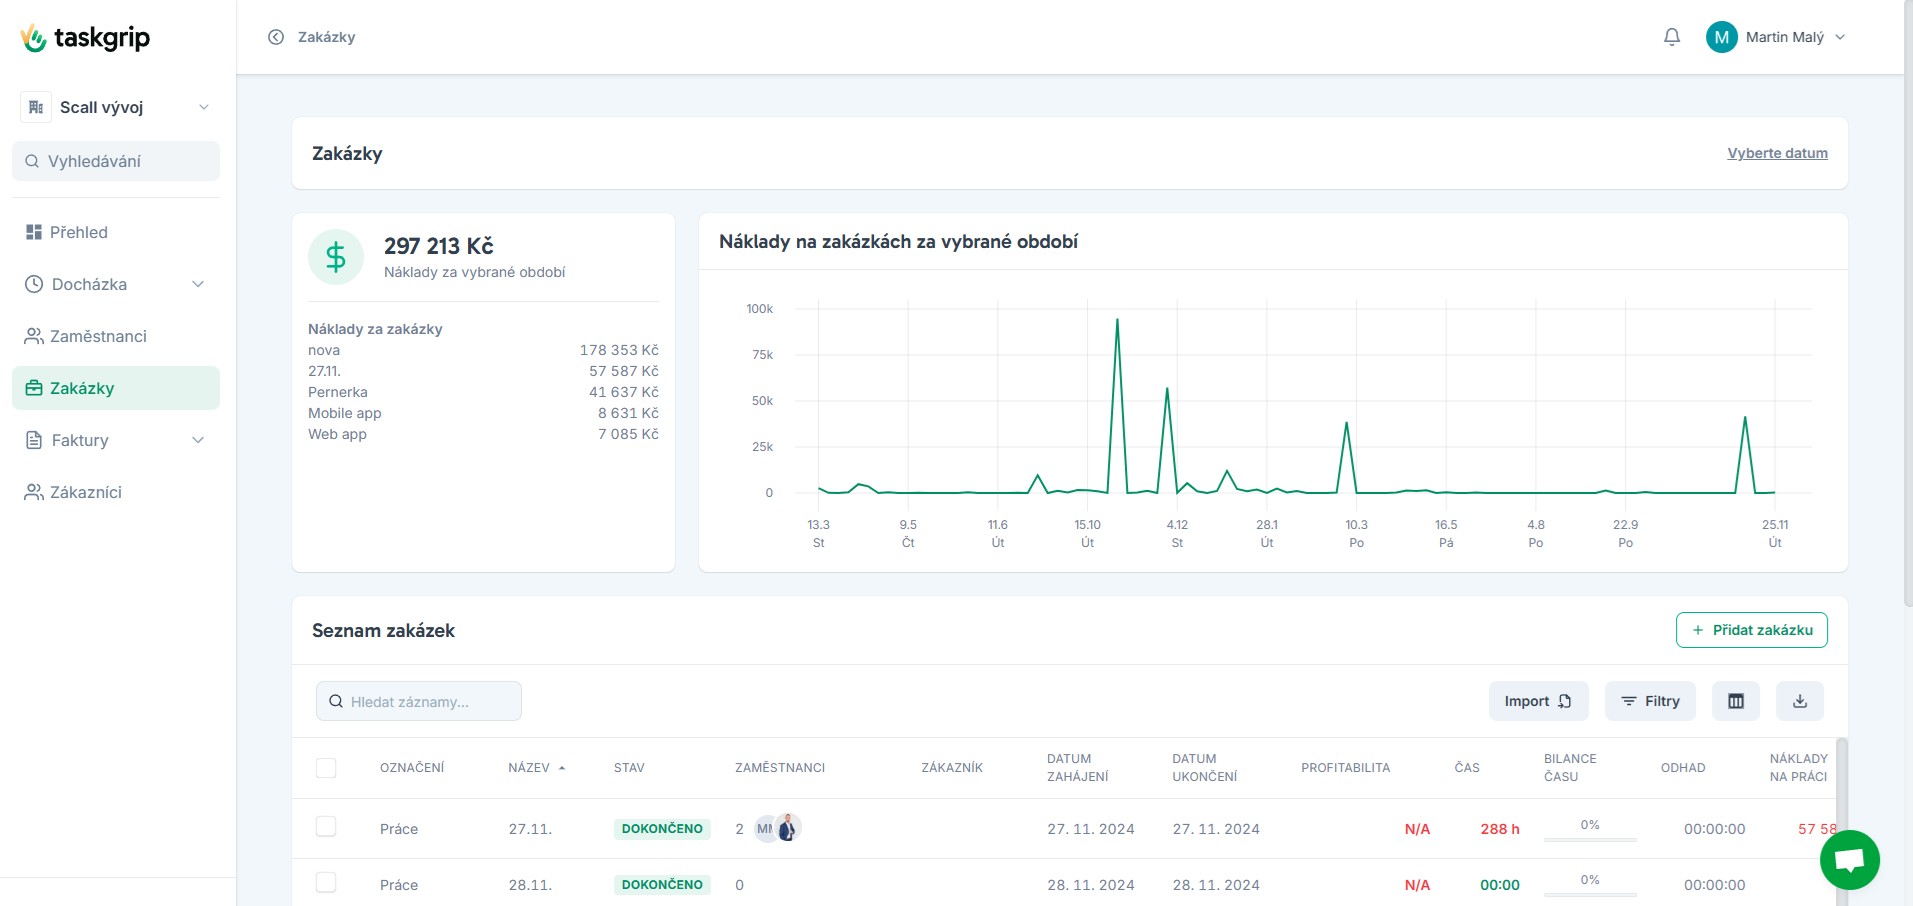The height and width of the screenshot is (906, 1913).
Task: Click the taskgrip logo
Action: pyautogui.click(x=85, y=38)
